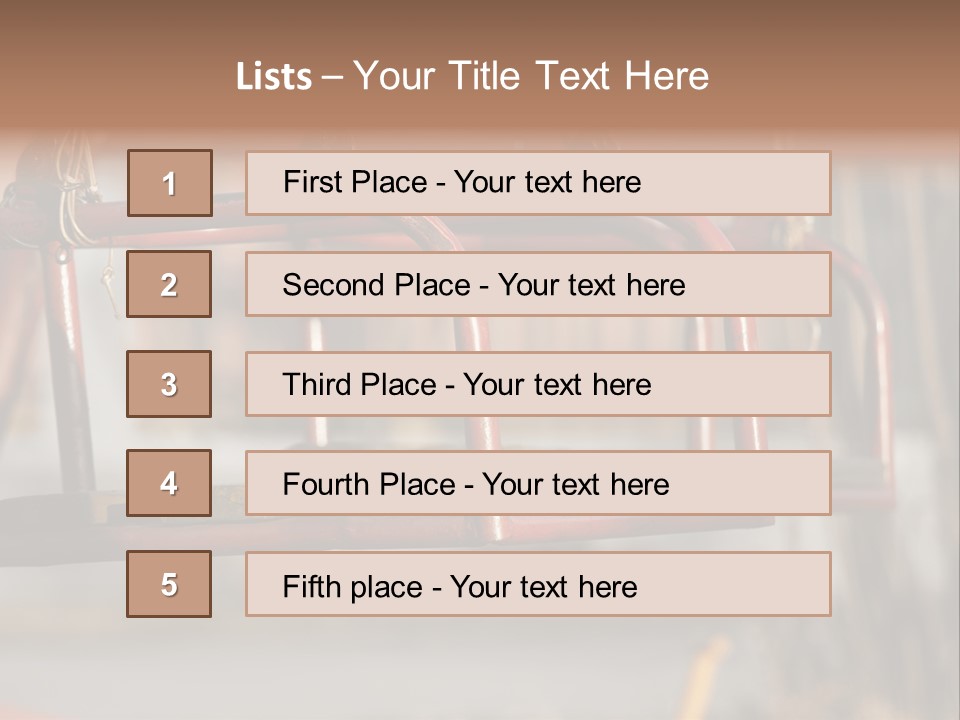This screenshot has height=720, width=960.
Task: Click the dash after Lists in the title
Action: pyautogui.click(x=331, y=77)
